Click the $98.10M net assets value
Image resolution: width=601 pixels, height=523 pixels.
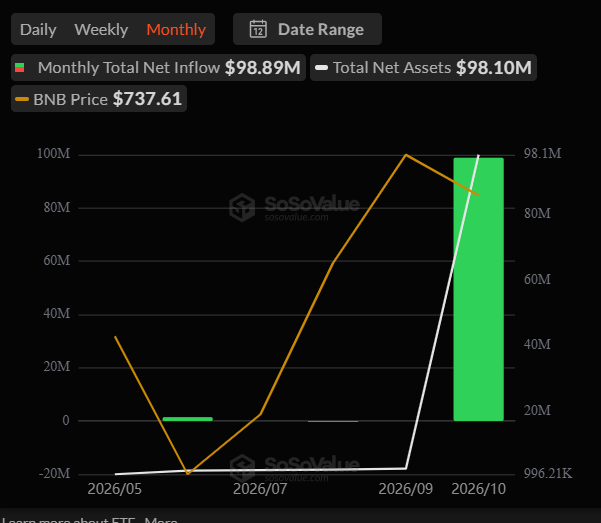click(x=494, y=68)
